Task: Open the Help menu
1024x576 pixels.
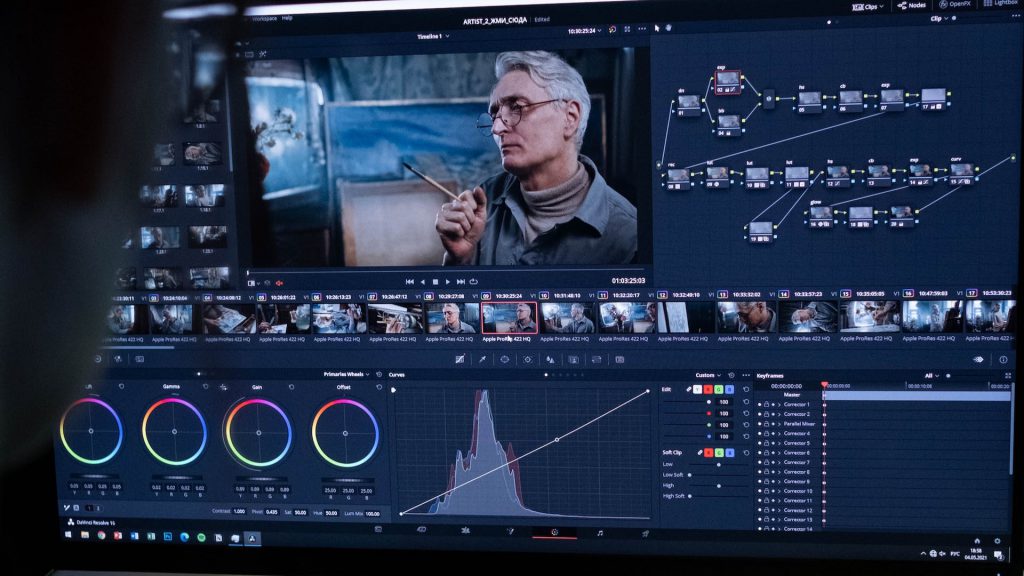Action: 287,18
